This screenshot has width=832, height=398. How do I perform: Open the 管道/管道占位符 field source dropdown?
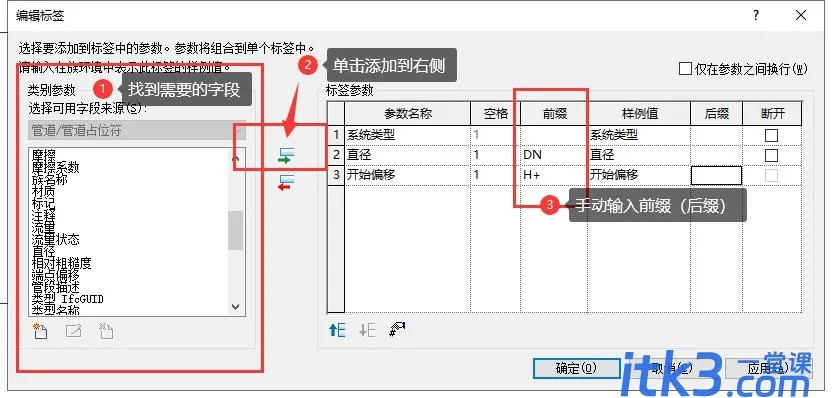[x=137, y=131]
